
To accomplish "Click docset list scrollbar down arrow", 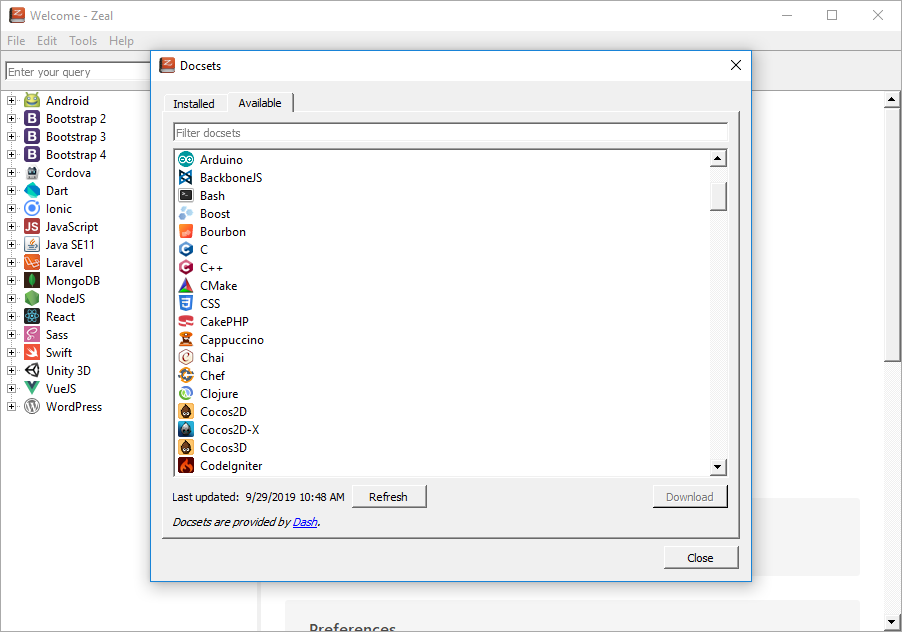I will 717,466.
